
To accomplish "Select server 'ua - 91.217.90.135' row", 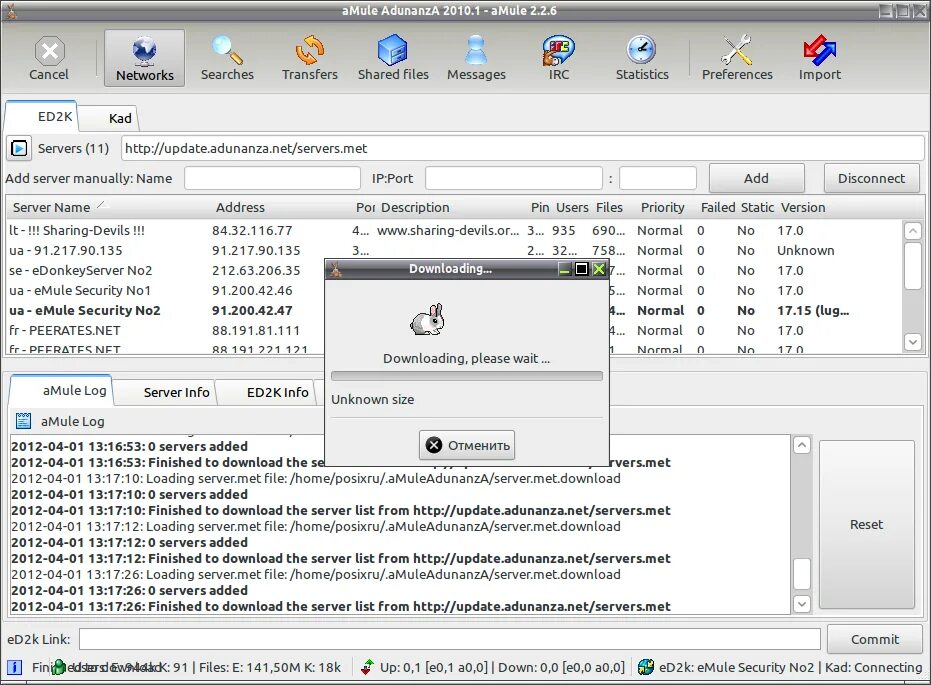I will click(x=454, y=250).
